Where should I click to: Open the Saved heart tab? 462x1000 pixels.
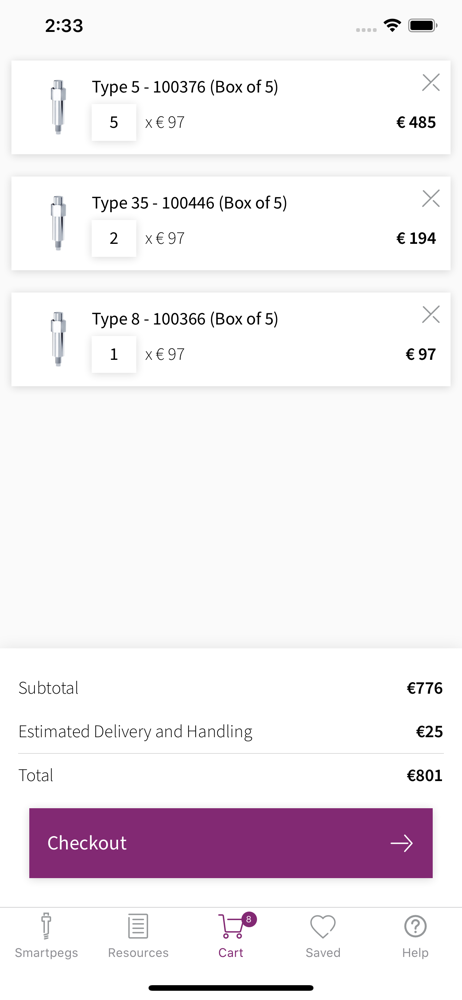(323, 936)
